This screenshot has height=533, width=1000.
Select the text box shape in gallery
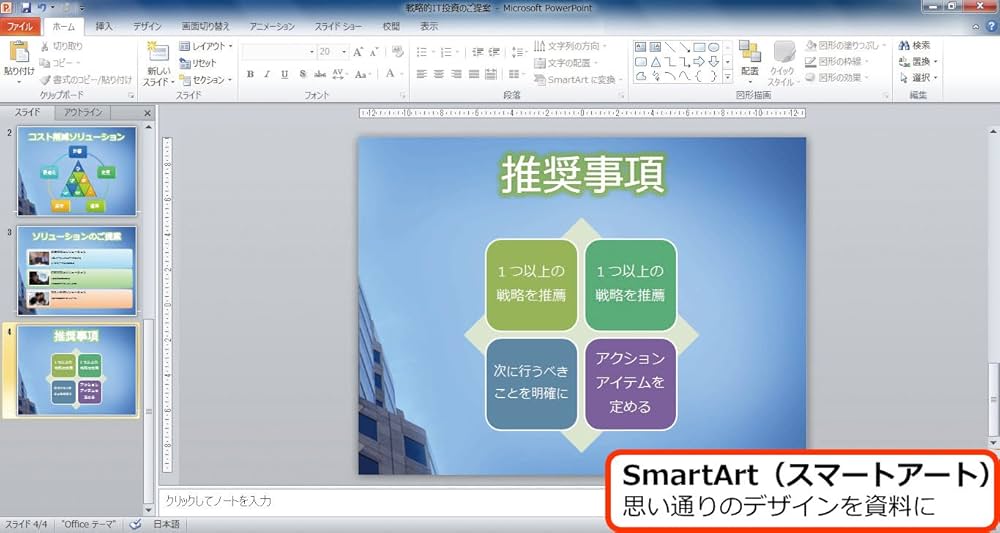(640, 47)
